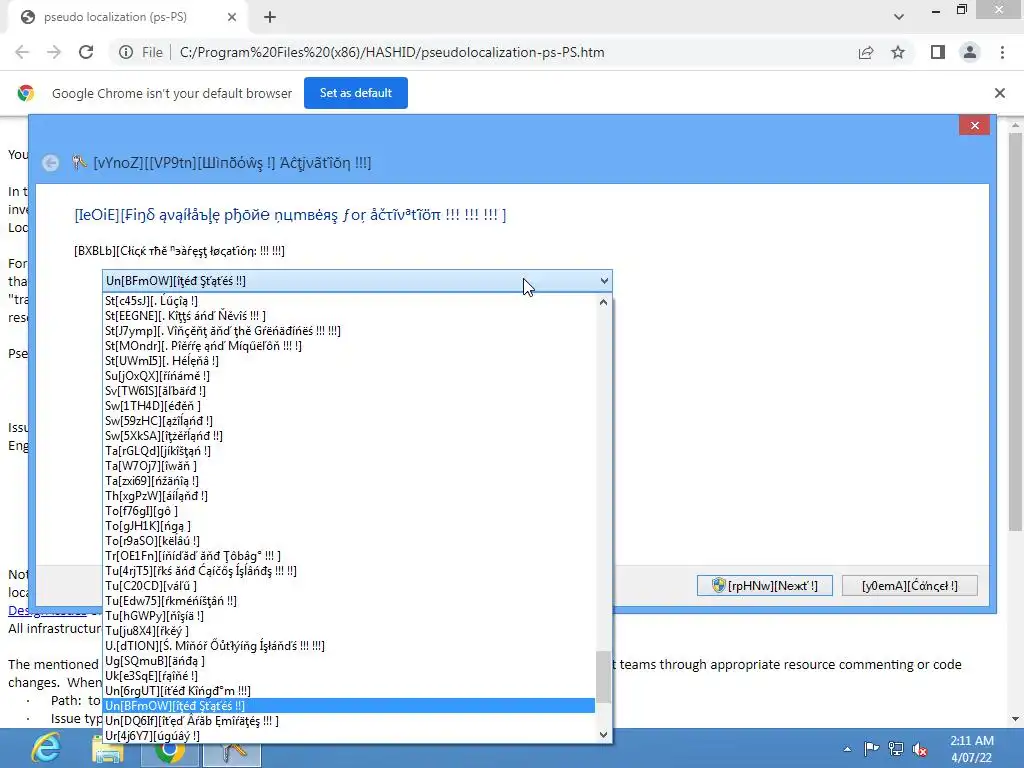Choose Sweden from the list

pos(349,406)
